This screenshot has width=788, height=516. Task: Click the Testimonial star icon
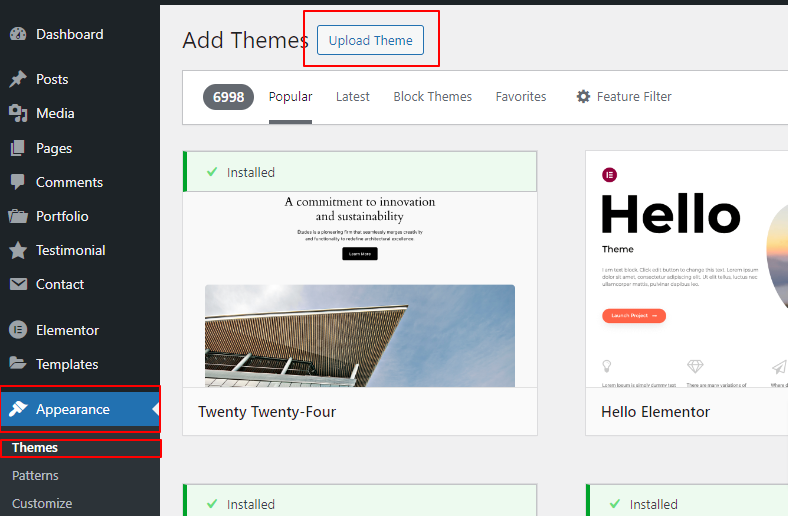(x=18, y=250)
